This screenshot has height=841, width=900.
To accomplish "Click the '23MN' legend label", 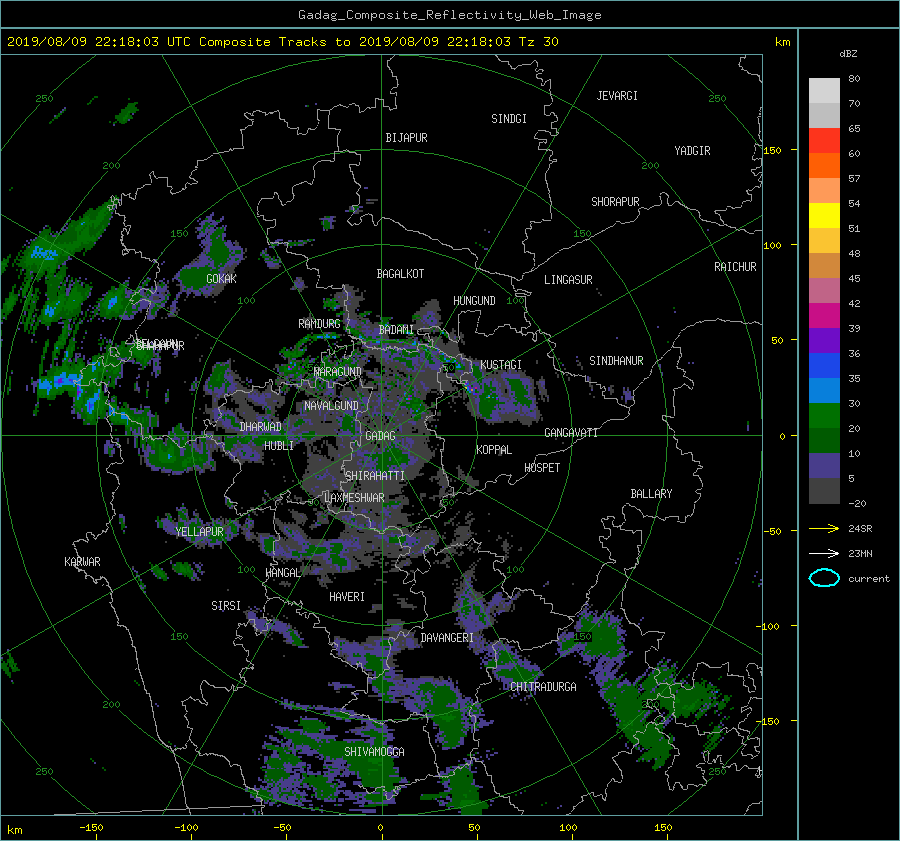I will (860, 553).
